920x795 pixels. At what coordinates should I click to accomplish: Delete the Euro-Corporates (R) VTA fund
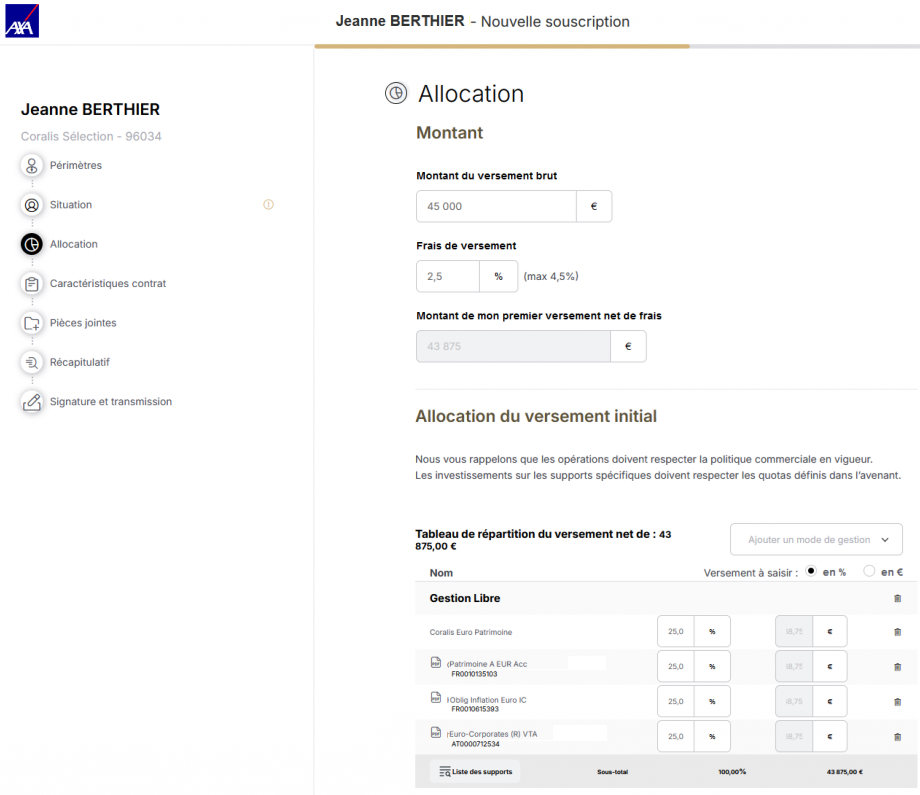pyautogui.click(x=896, y=737)
